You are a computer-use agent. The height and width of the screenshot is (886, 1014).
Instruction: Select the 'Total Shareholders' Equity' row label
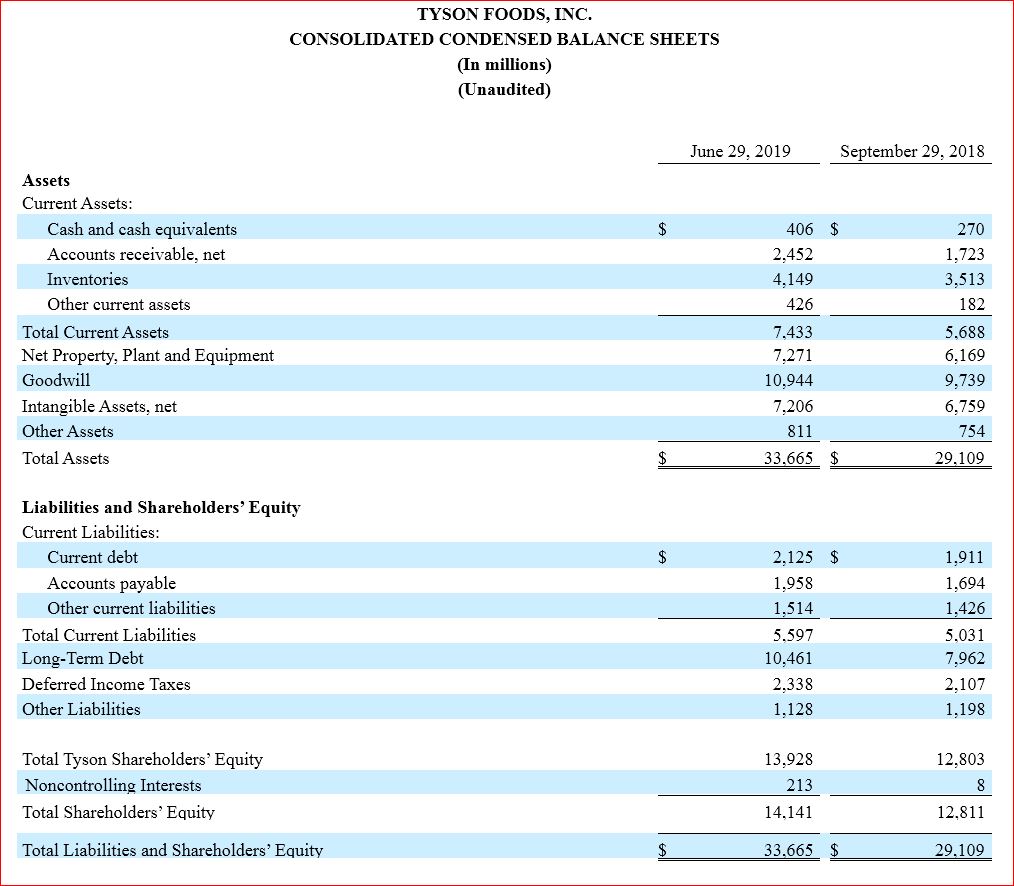tap(118, 812)
